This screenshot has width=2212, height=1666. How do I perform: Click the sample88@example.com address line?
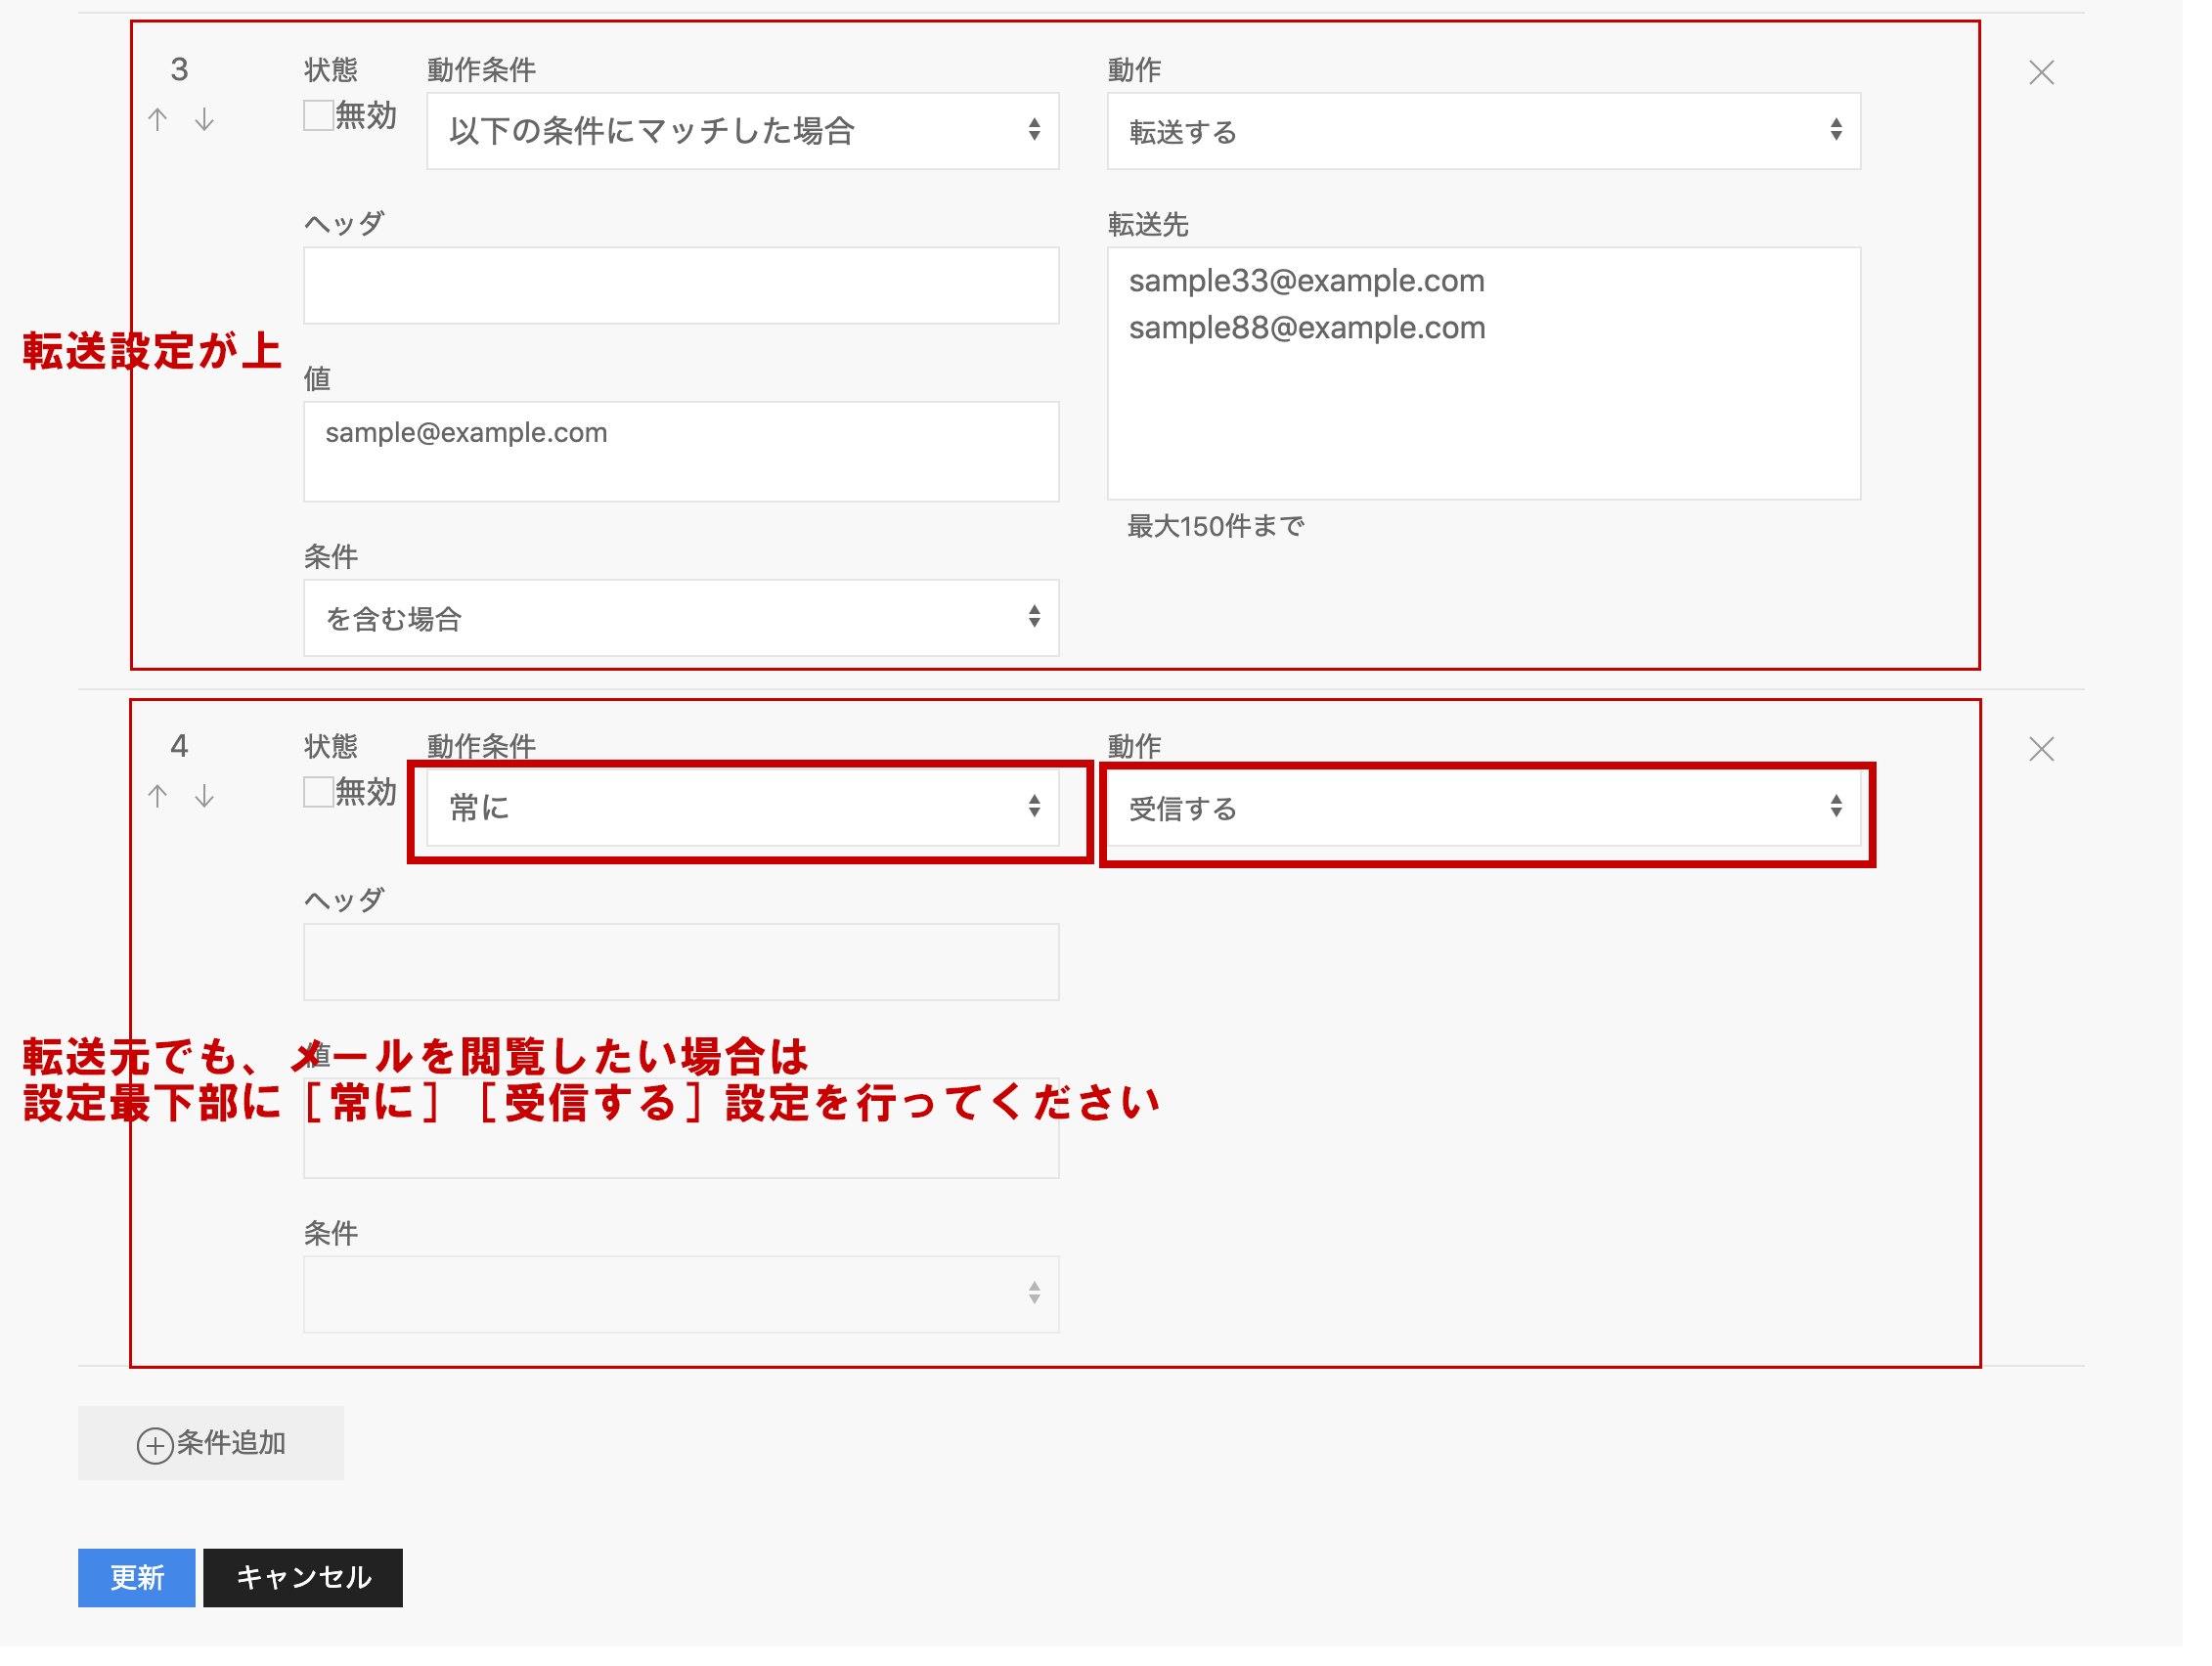click(1307, 328)
